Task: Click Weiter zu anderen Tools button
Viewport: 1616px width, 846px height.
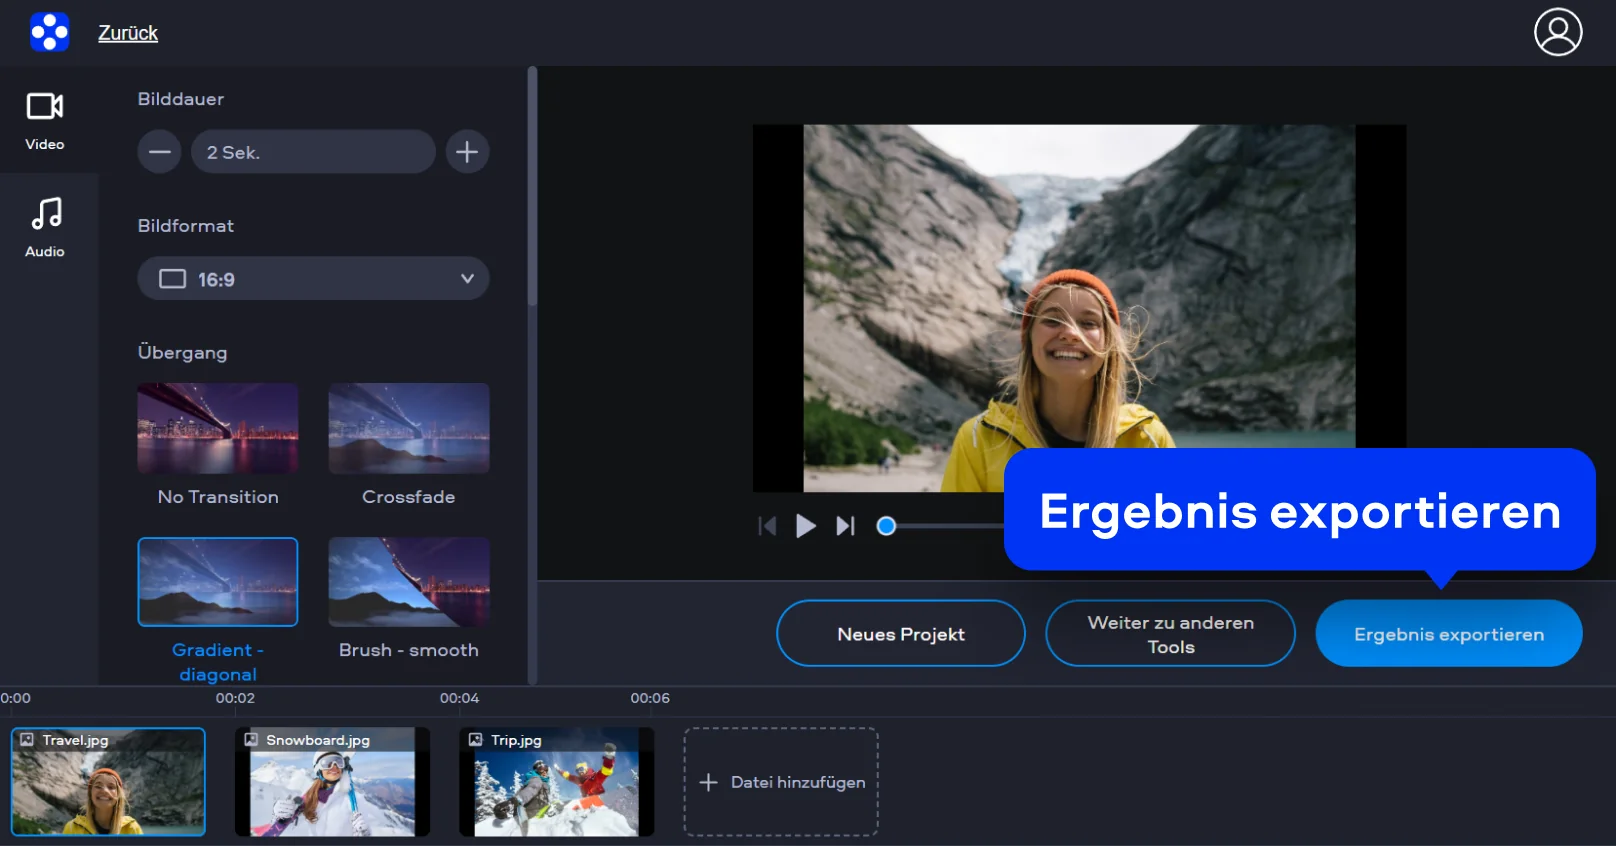Action: click(1170, 634)
